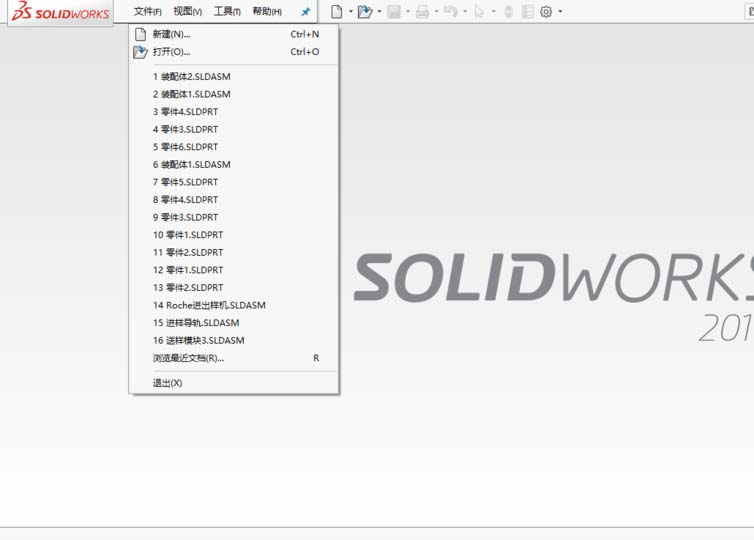Expand the Options gear dropdown arrow
Image resolution: width=754 pixels, height=540 pixels.
pyautogui.click(x=560, y=12)
